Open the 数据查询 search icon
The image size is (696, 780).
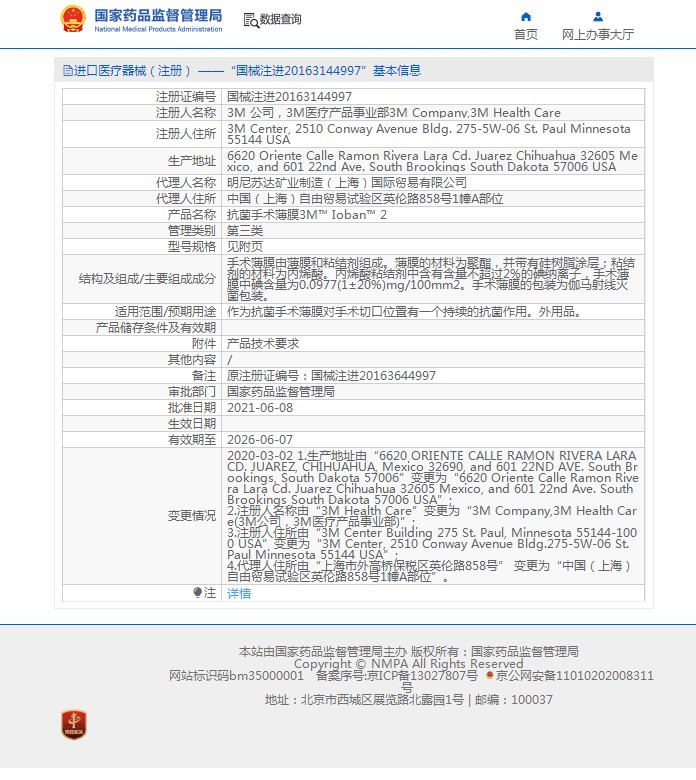pyautogui.click(x=251, y=20)
